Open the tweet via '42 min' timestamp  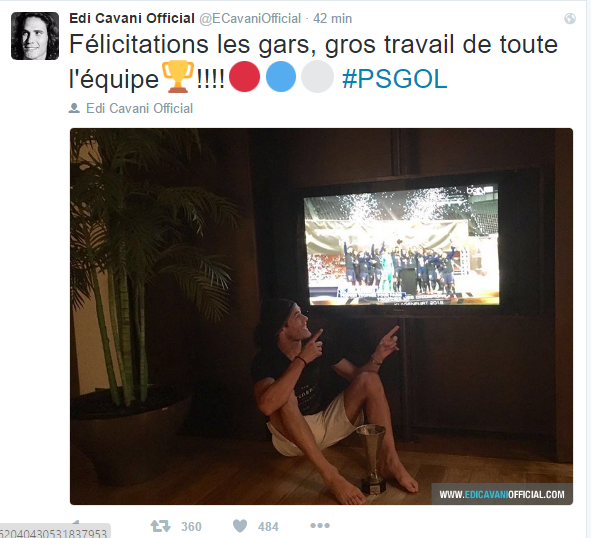pos(332,18)
